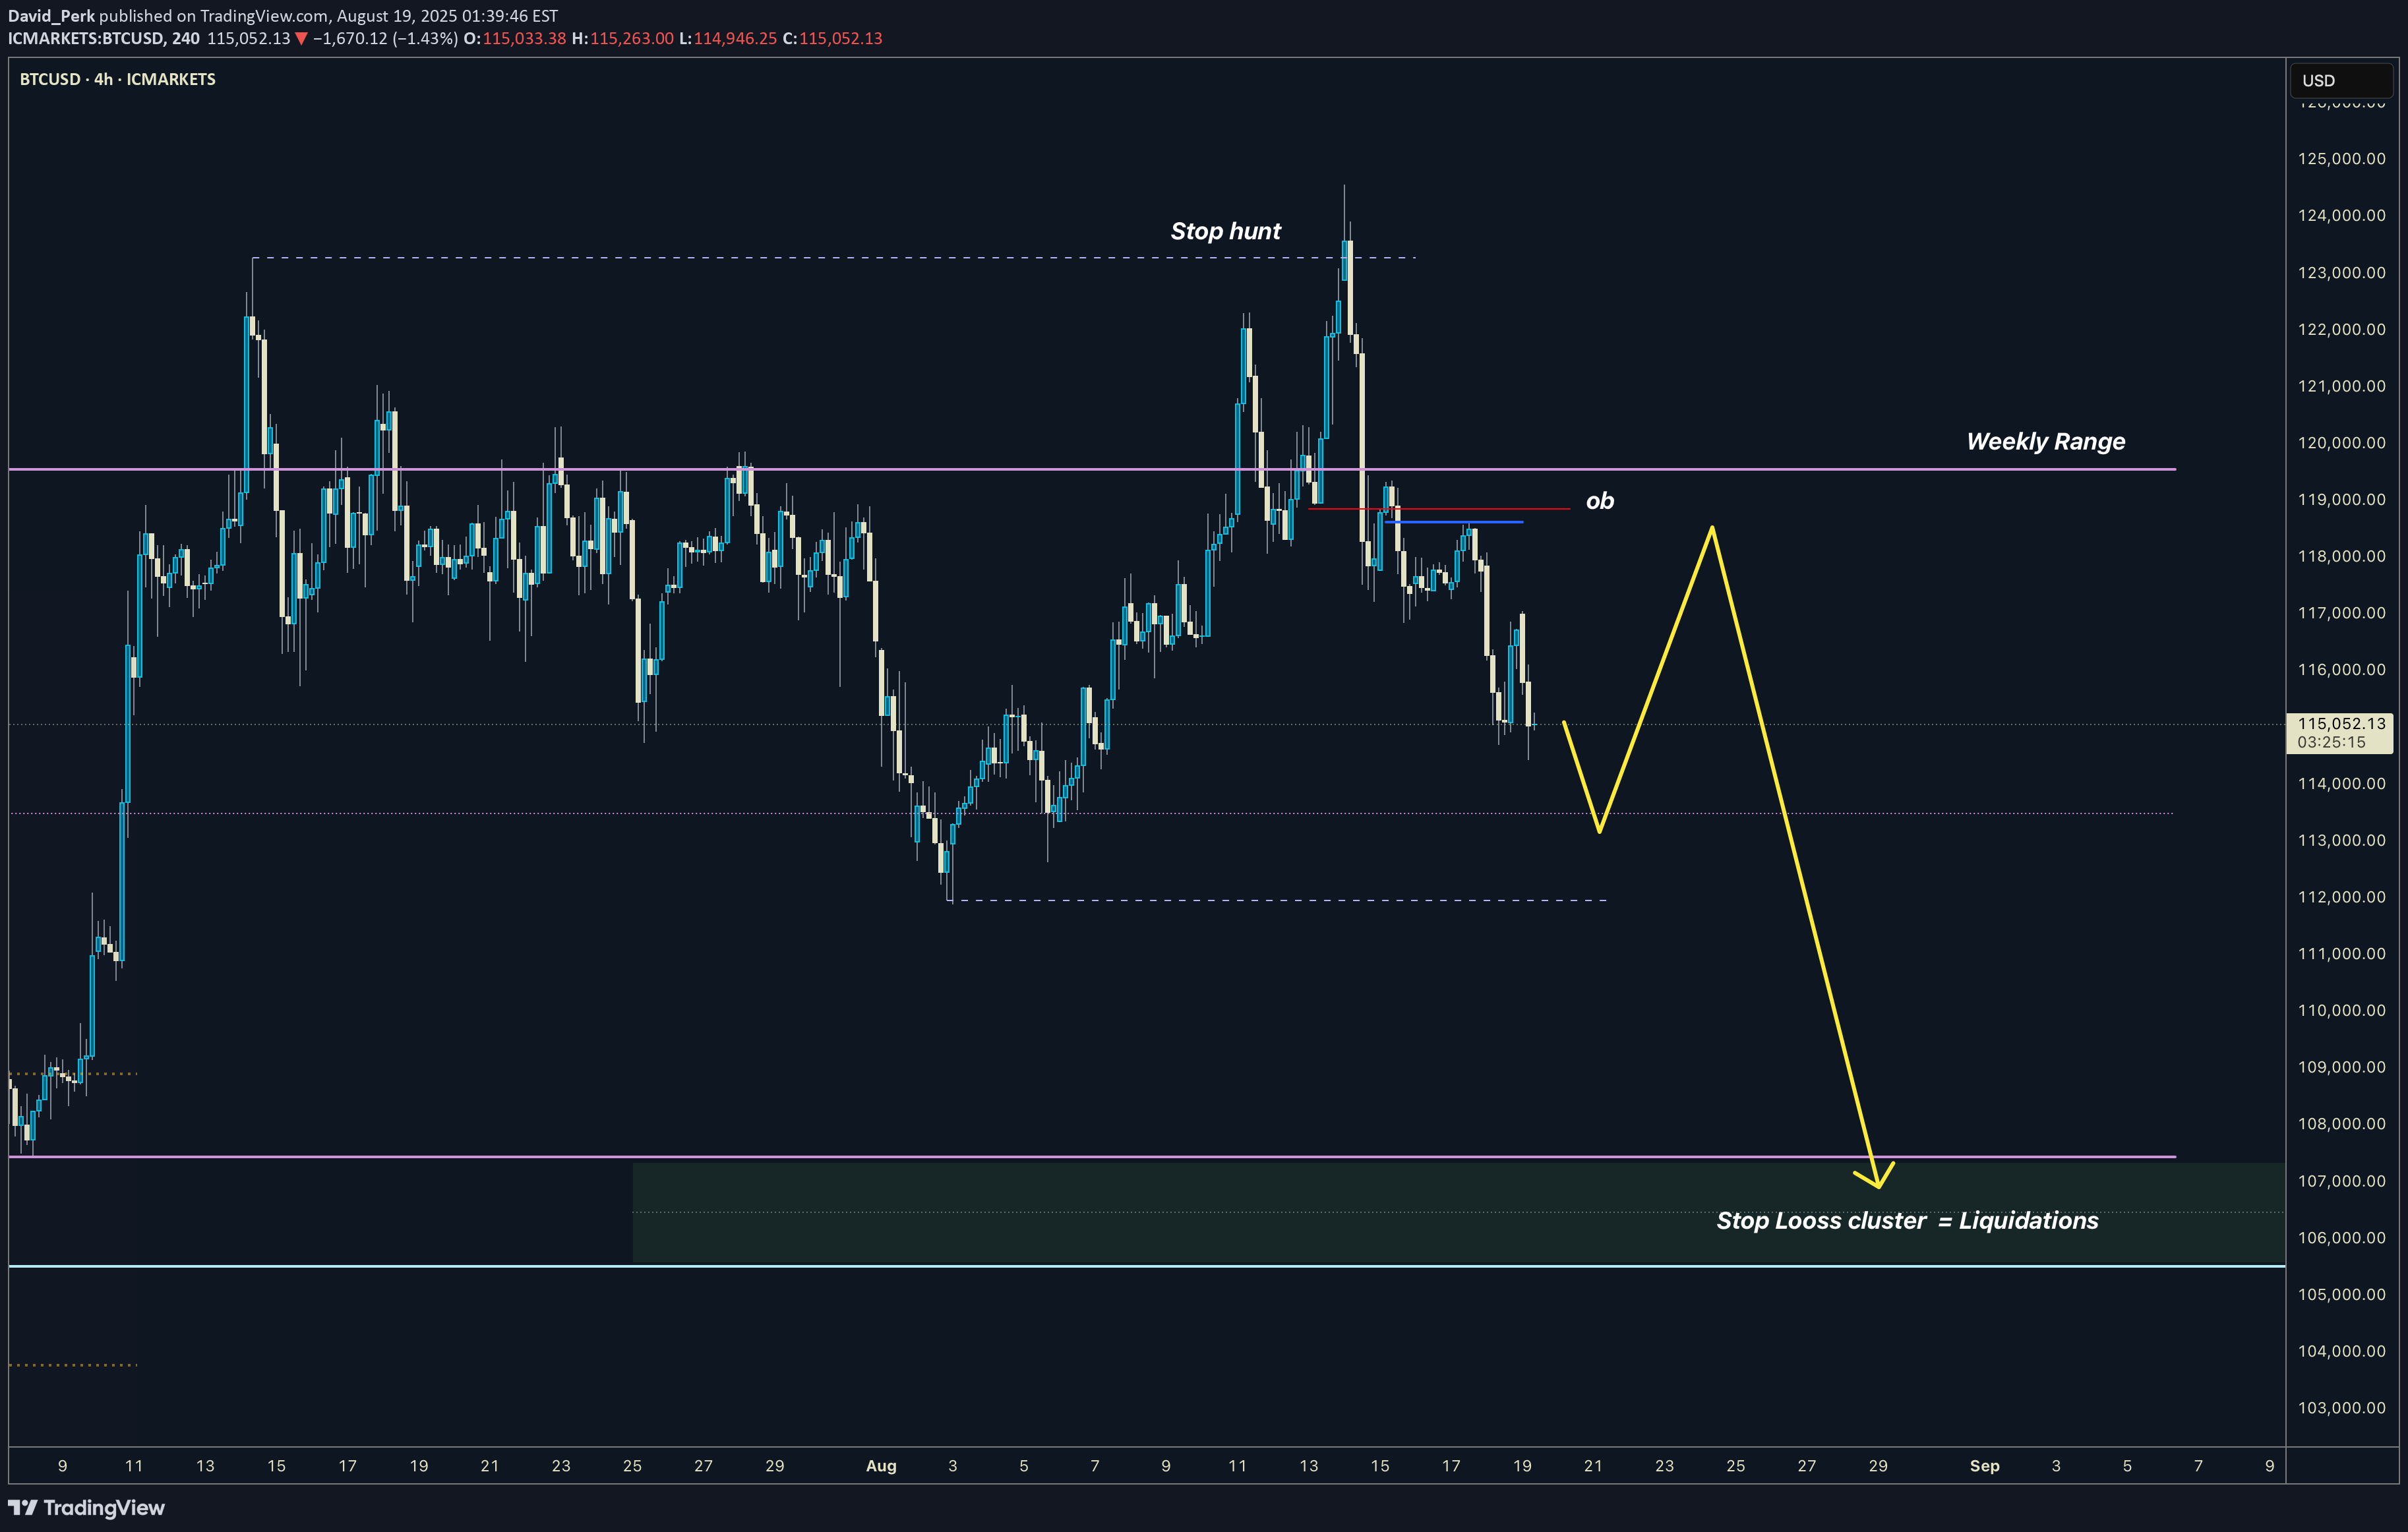
Task: Click the 113,000.00 price axis label
Action: tap(2341, 840)
